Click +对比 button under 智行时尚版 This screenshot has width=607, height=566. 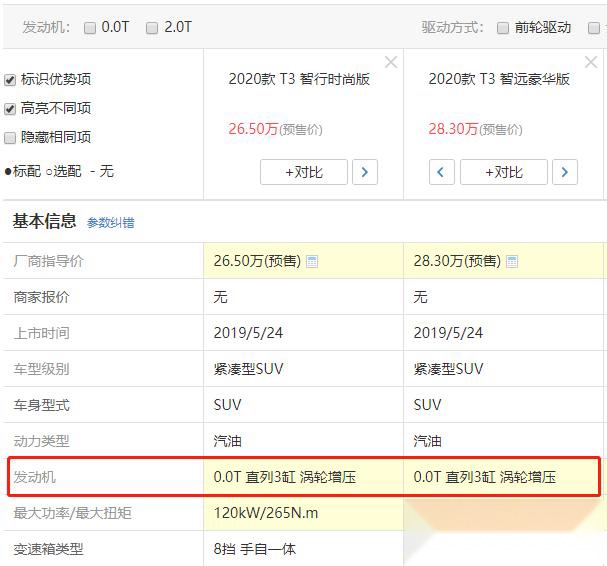coord(304,172)
